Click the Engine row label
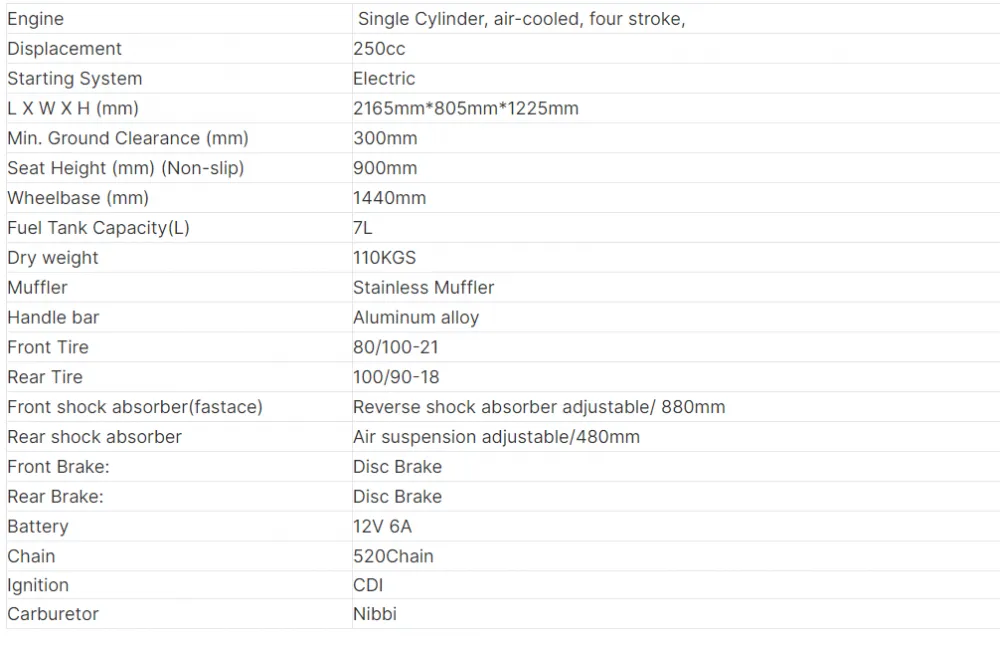This screenshot has width=1000, height=646. [x=36, y=19]
